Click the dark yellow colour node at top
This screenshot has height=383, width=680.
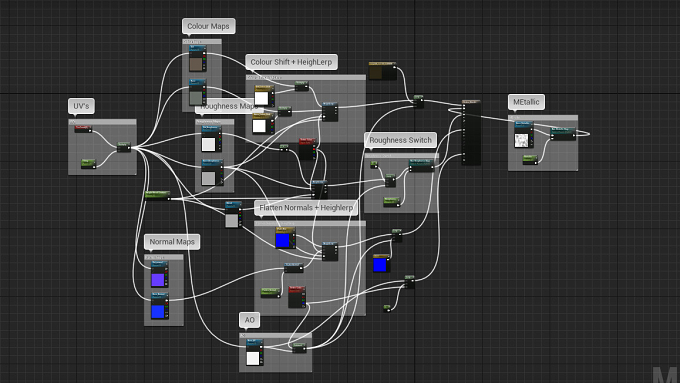[382, 71]
